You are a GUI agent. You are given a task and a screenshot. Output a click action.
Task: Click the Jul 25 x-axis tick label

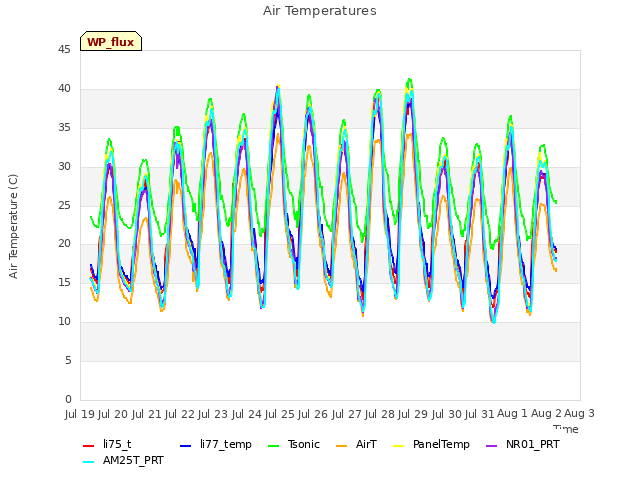tap(280, 414)
